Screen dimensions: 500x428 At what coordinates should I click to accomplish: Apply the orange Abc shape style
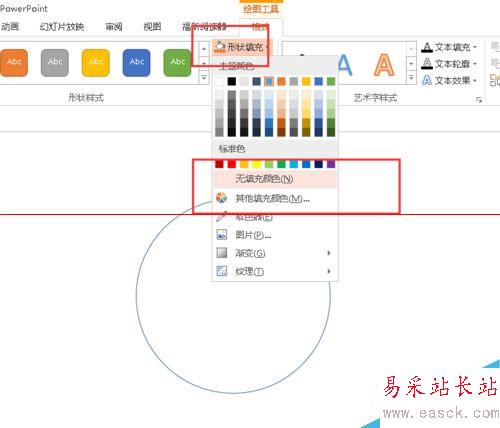14,63
